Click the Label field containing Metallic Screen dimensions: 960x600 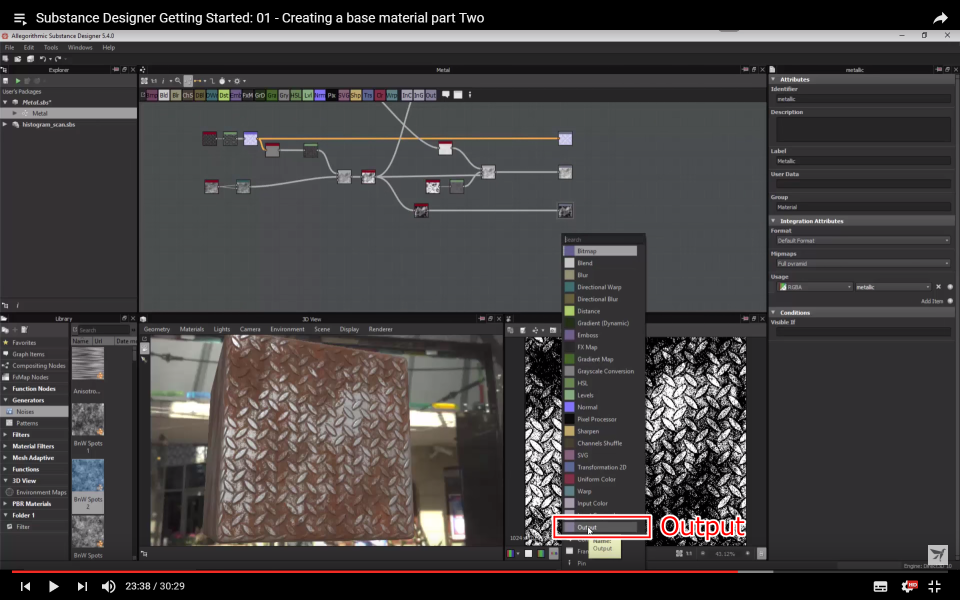pyautogui.click(x=863, y=161)
